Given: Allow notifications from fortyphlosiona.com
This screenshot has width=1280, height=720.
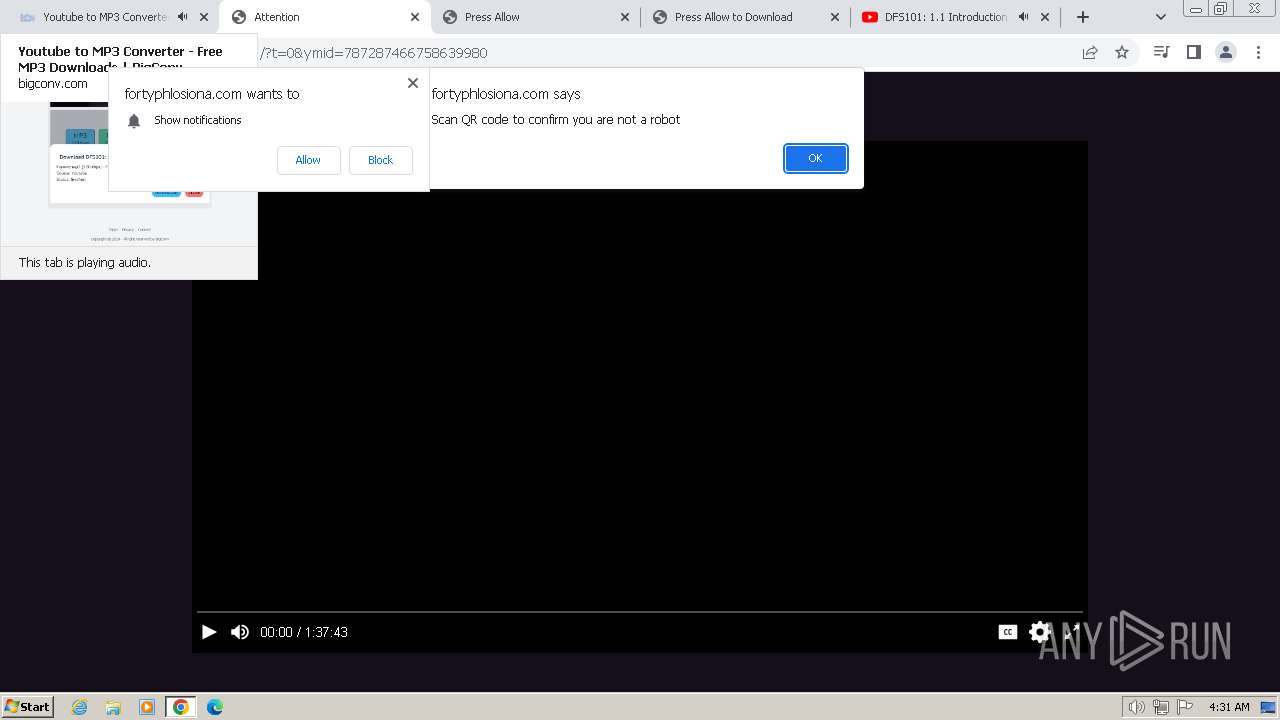Looking at the screenshot, I should pos(308,160).
